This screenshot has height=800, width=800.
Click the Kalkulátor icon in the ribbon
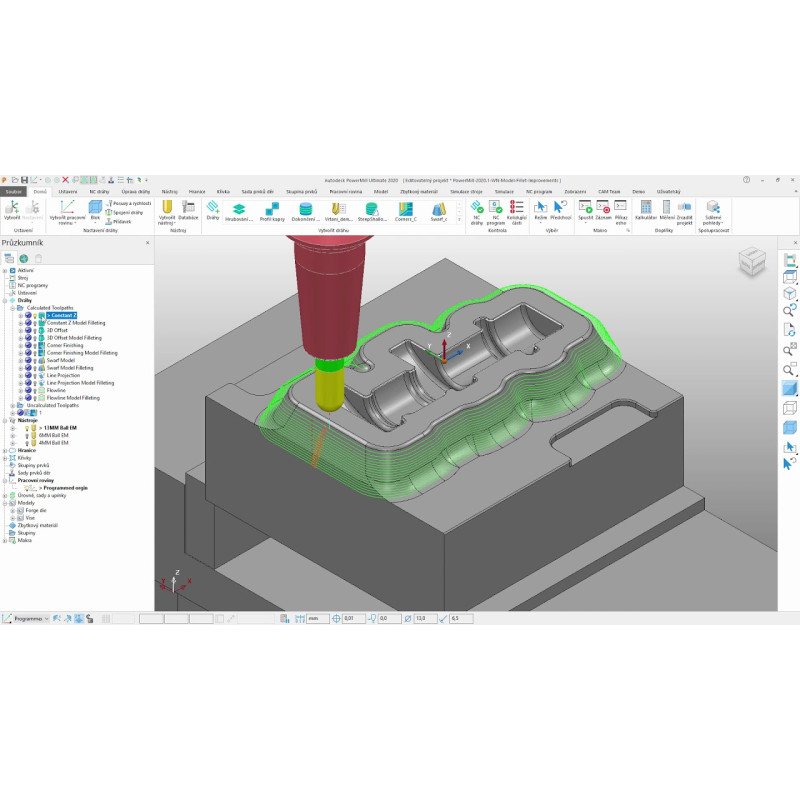click(645, 209)
